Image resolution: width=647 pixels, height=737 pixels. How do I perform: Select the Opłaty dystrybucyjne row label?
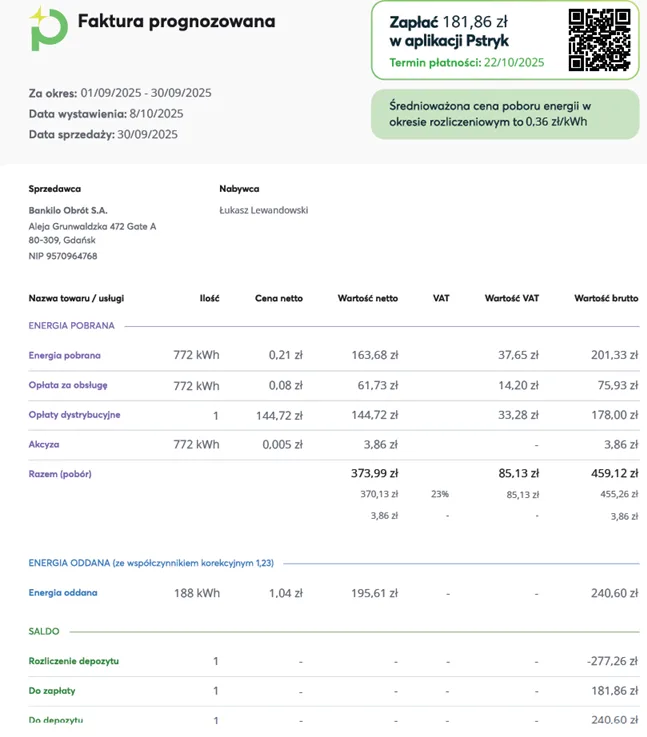pyautogui.click(x=75, y=415)
